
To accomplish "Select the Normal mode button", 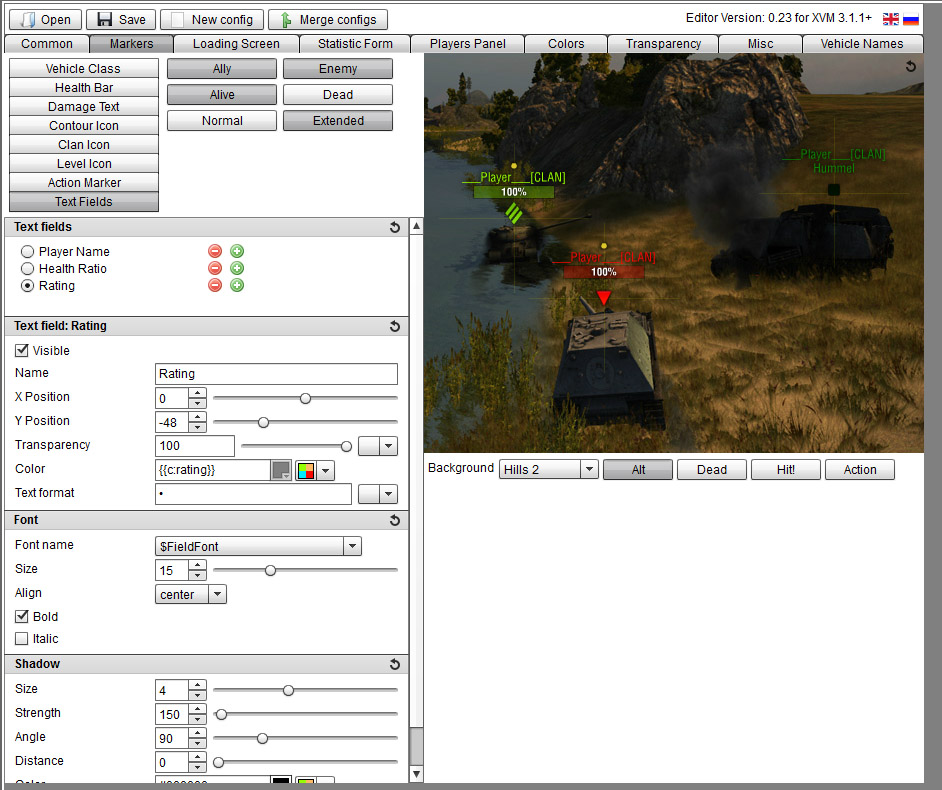I will (222, 120).
